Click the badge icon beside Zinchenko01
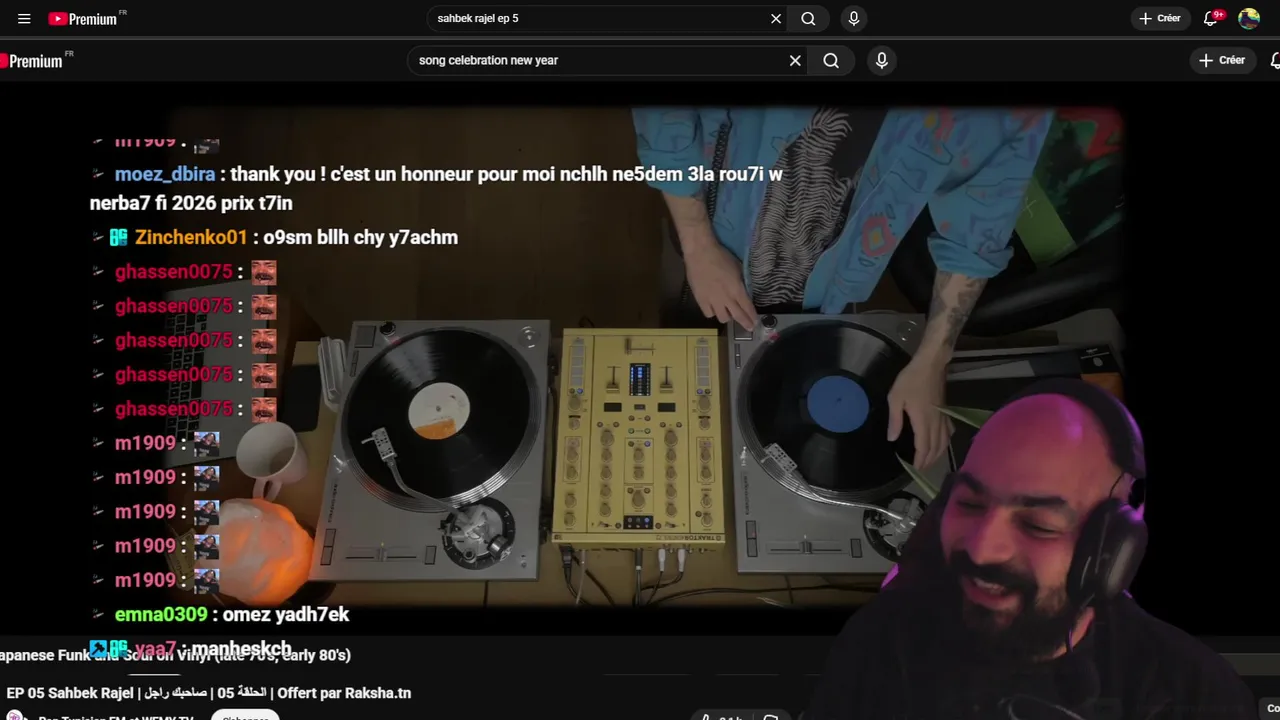1280x720 pixels. coord(119,237)
